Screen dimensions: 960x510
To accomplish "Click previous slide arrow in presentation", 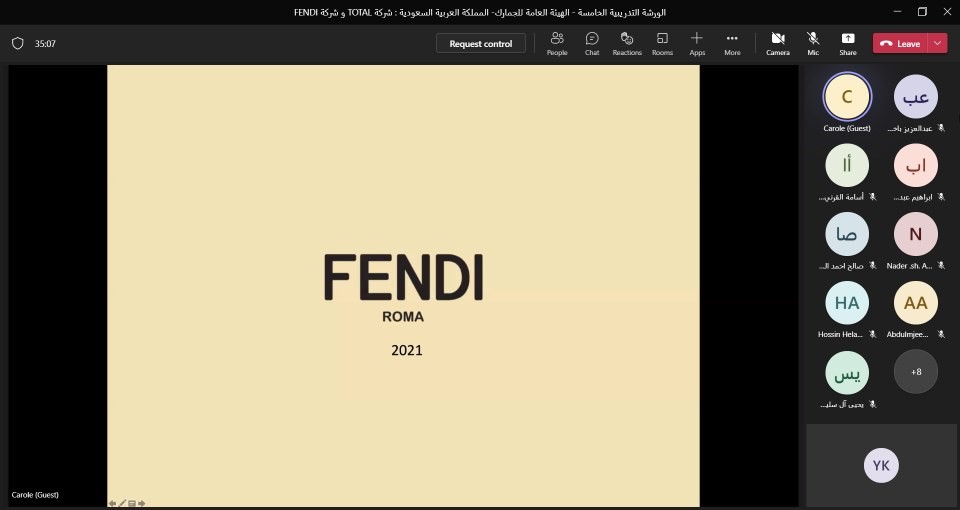I will click(113, 503).
